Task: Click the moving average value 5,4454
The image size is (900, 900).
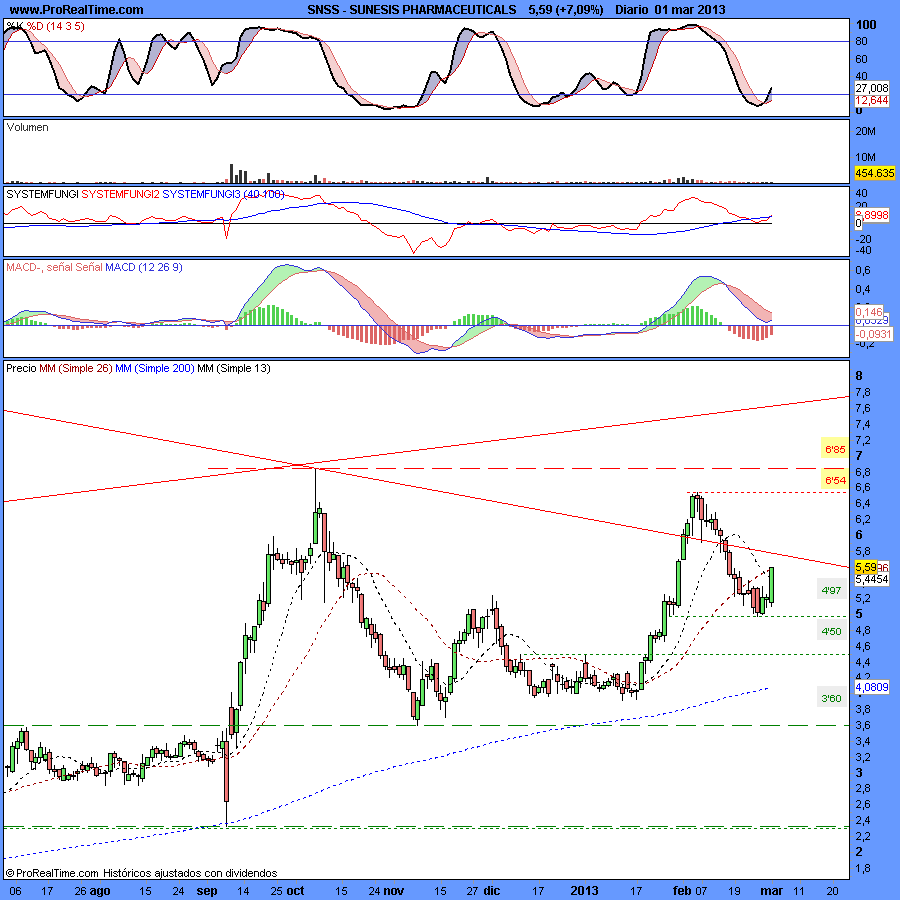Action: click(871, 579)
